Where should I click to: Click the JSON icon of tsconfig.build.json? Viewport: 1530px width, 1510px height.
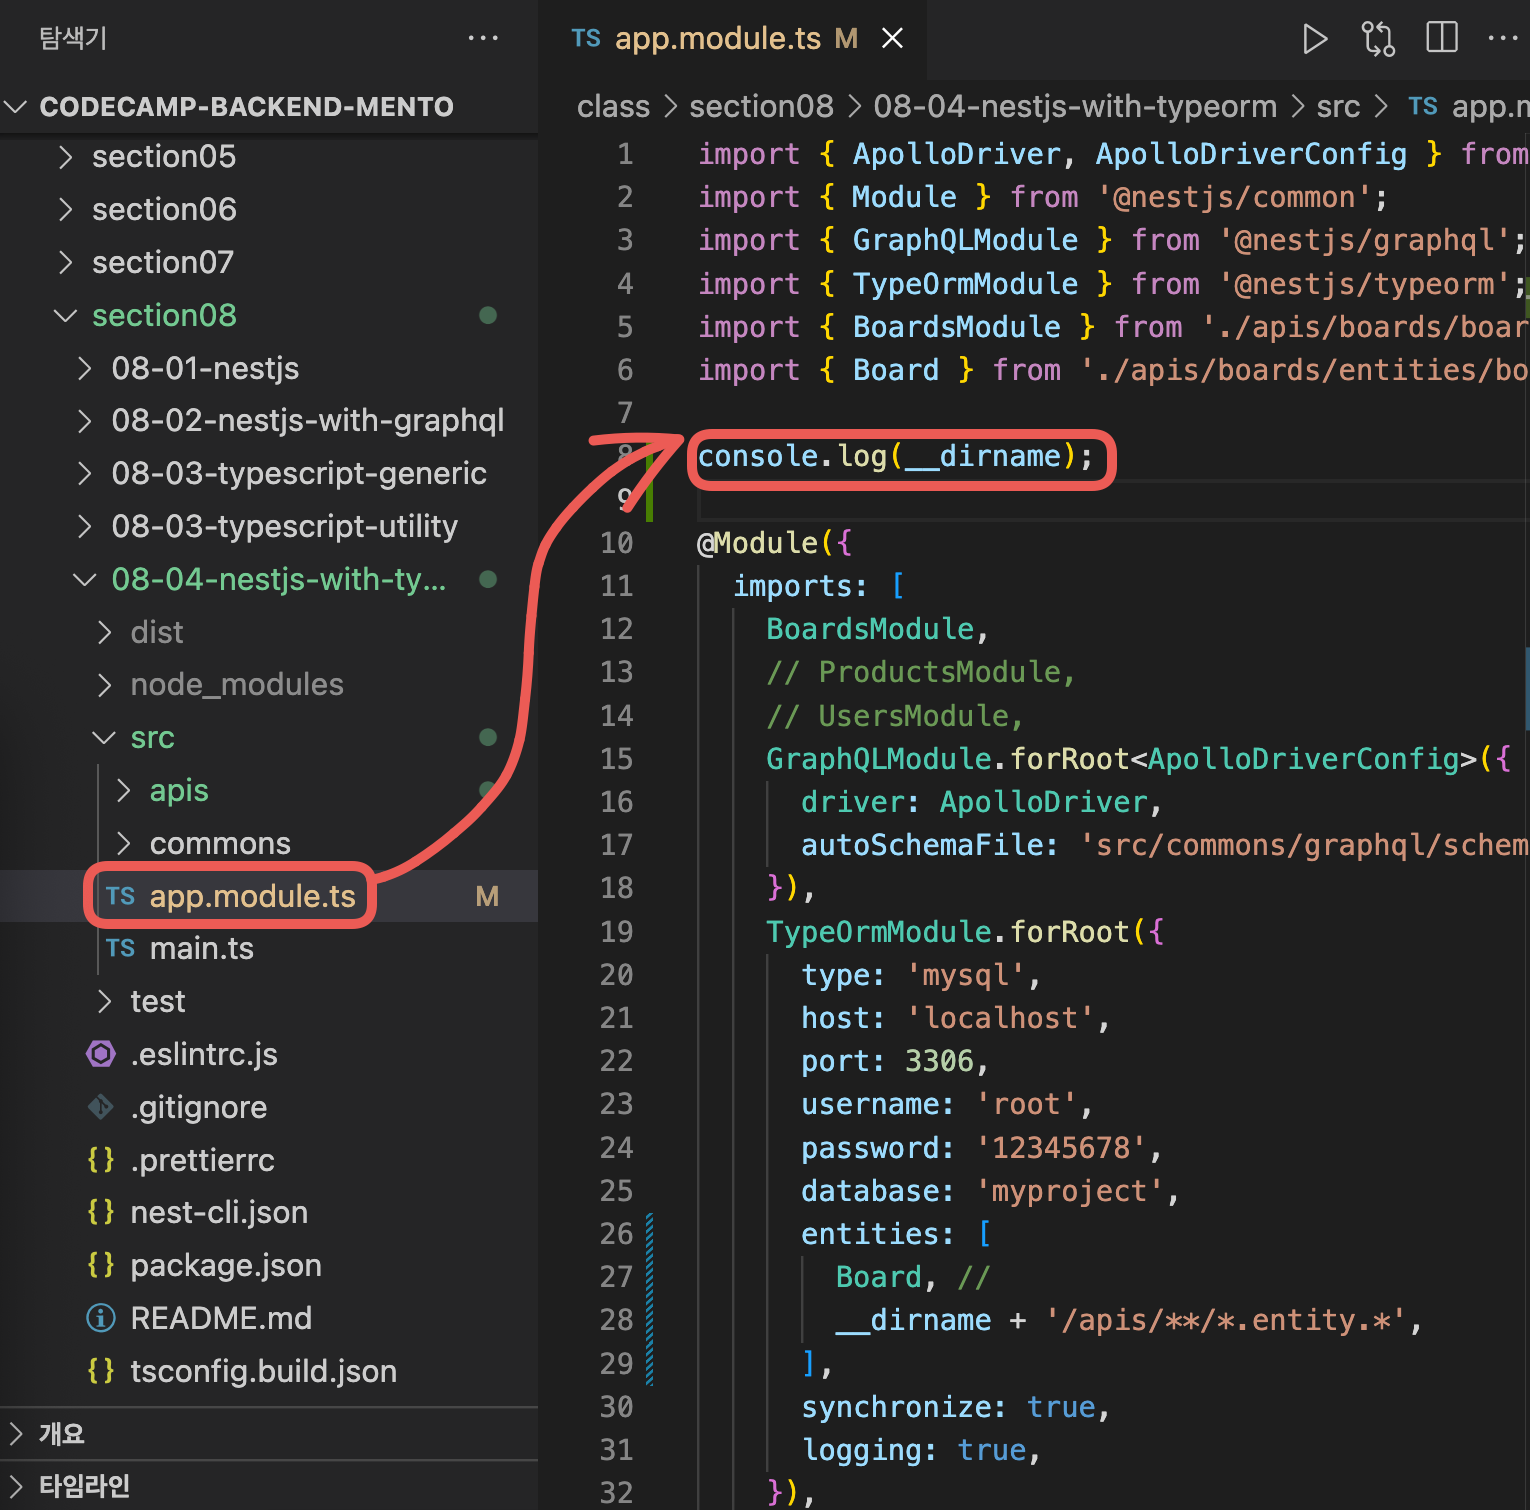[x=101, y=1371]
